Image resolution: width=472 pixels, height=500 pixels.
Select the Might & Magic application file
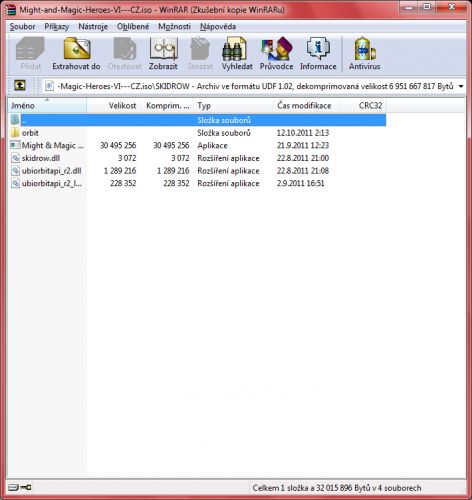click(47, 145)
